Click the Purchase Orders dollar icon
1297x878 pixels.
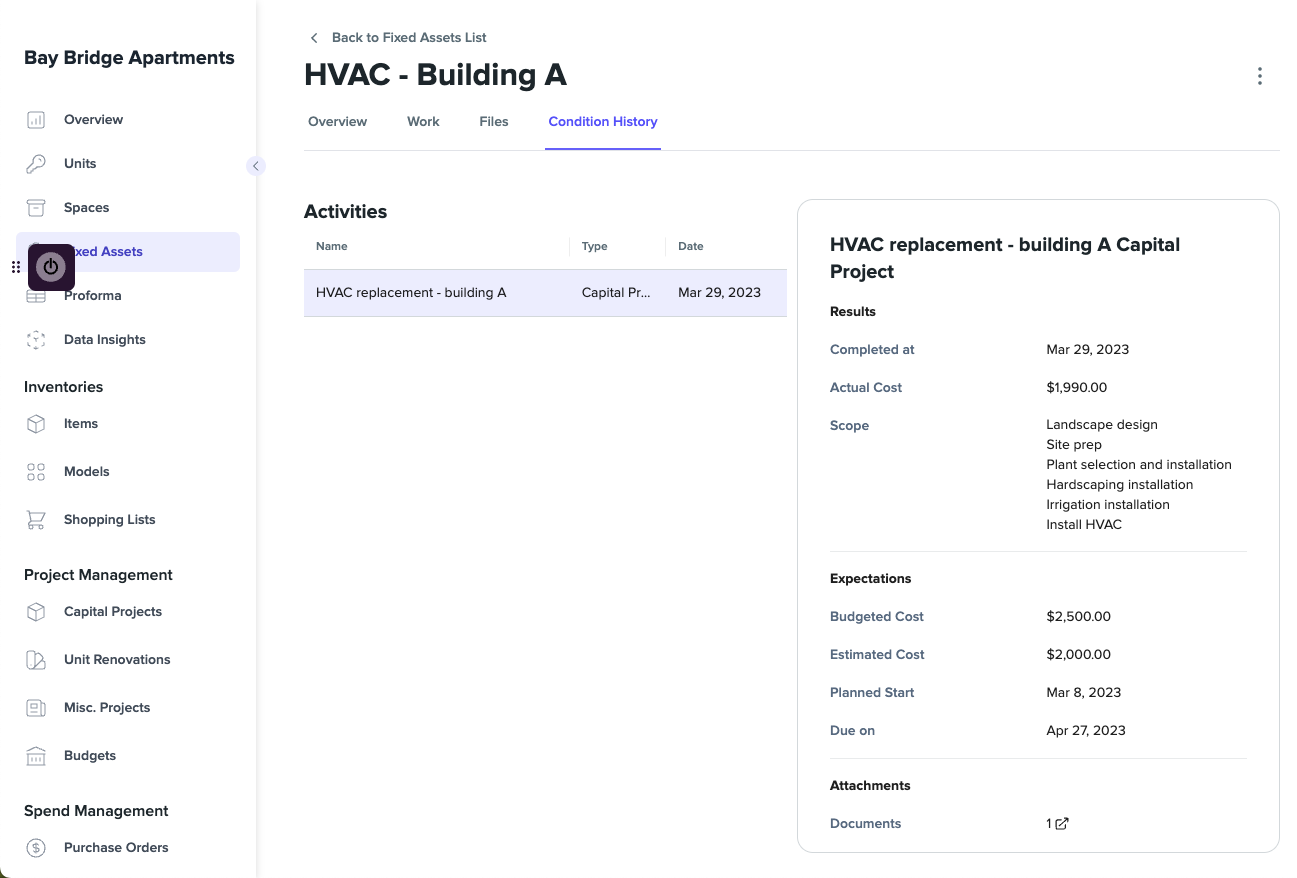(x=36, y=848)
